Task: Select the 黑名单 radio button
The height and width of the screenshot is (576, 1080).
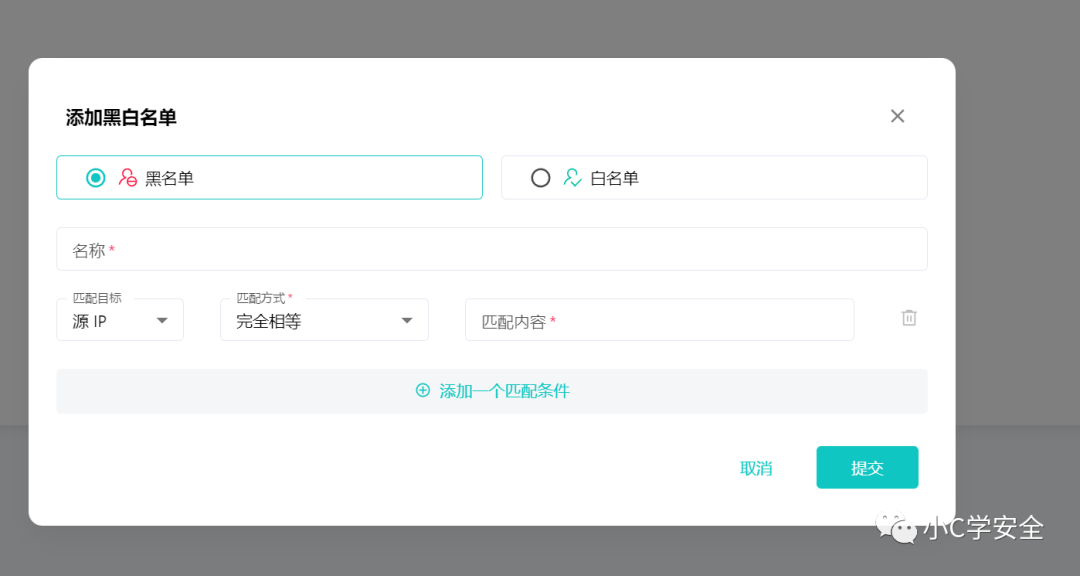Action: [96, 178]
